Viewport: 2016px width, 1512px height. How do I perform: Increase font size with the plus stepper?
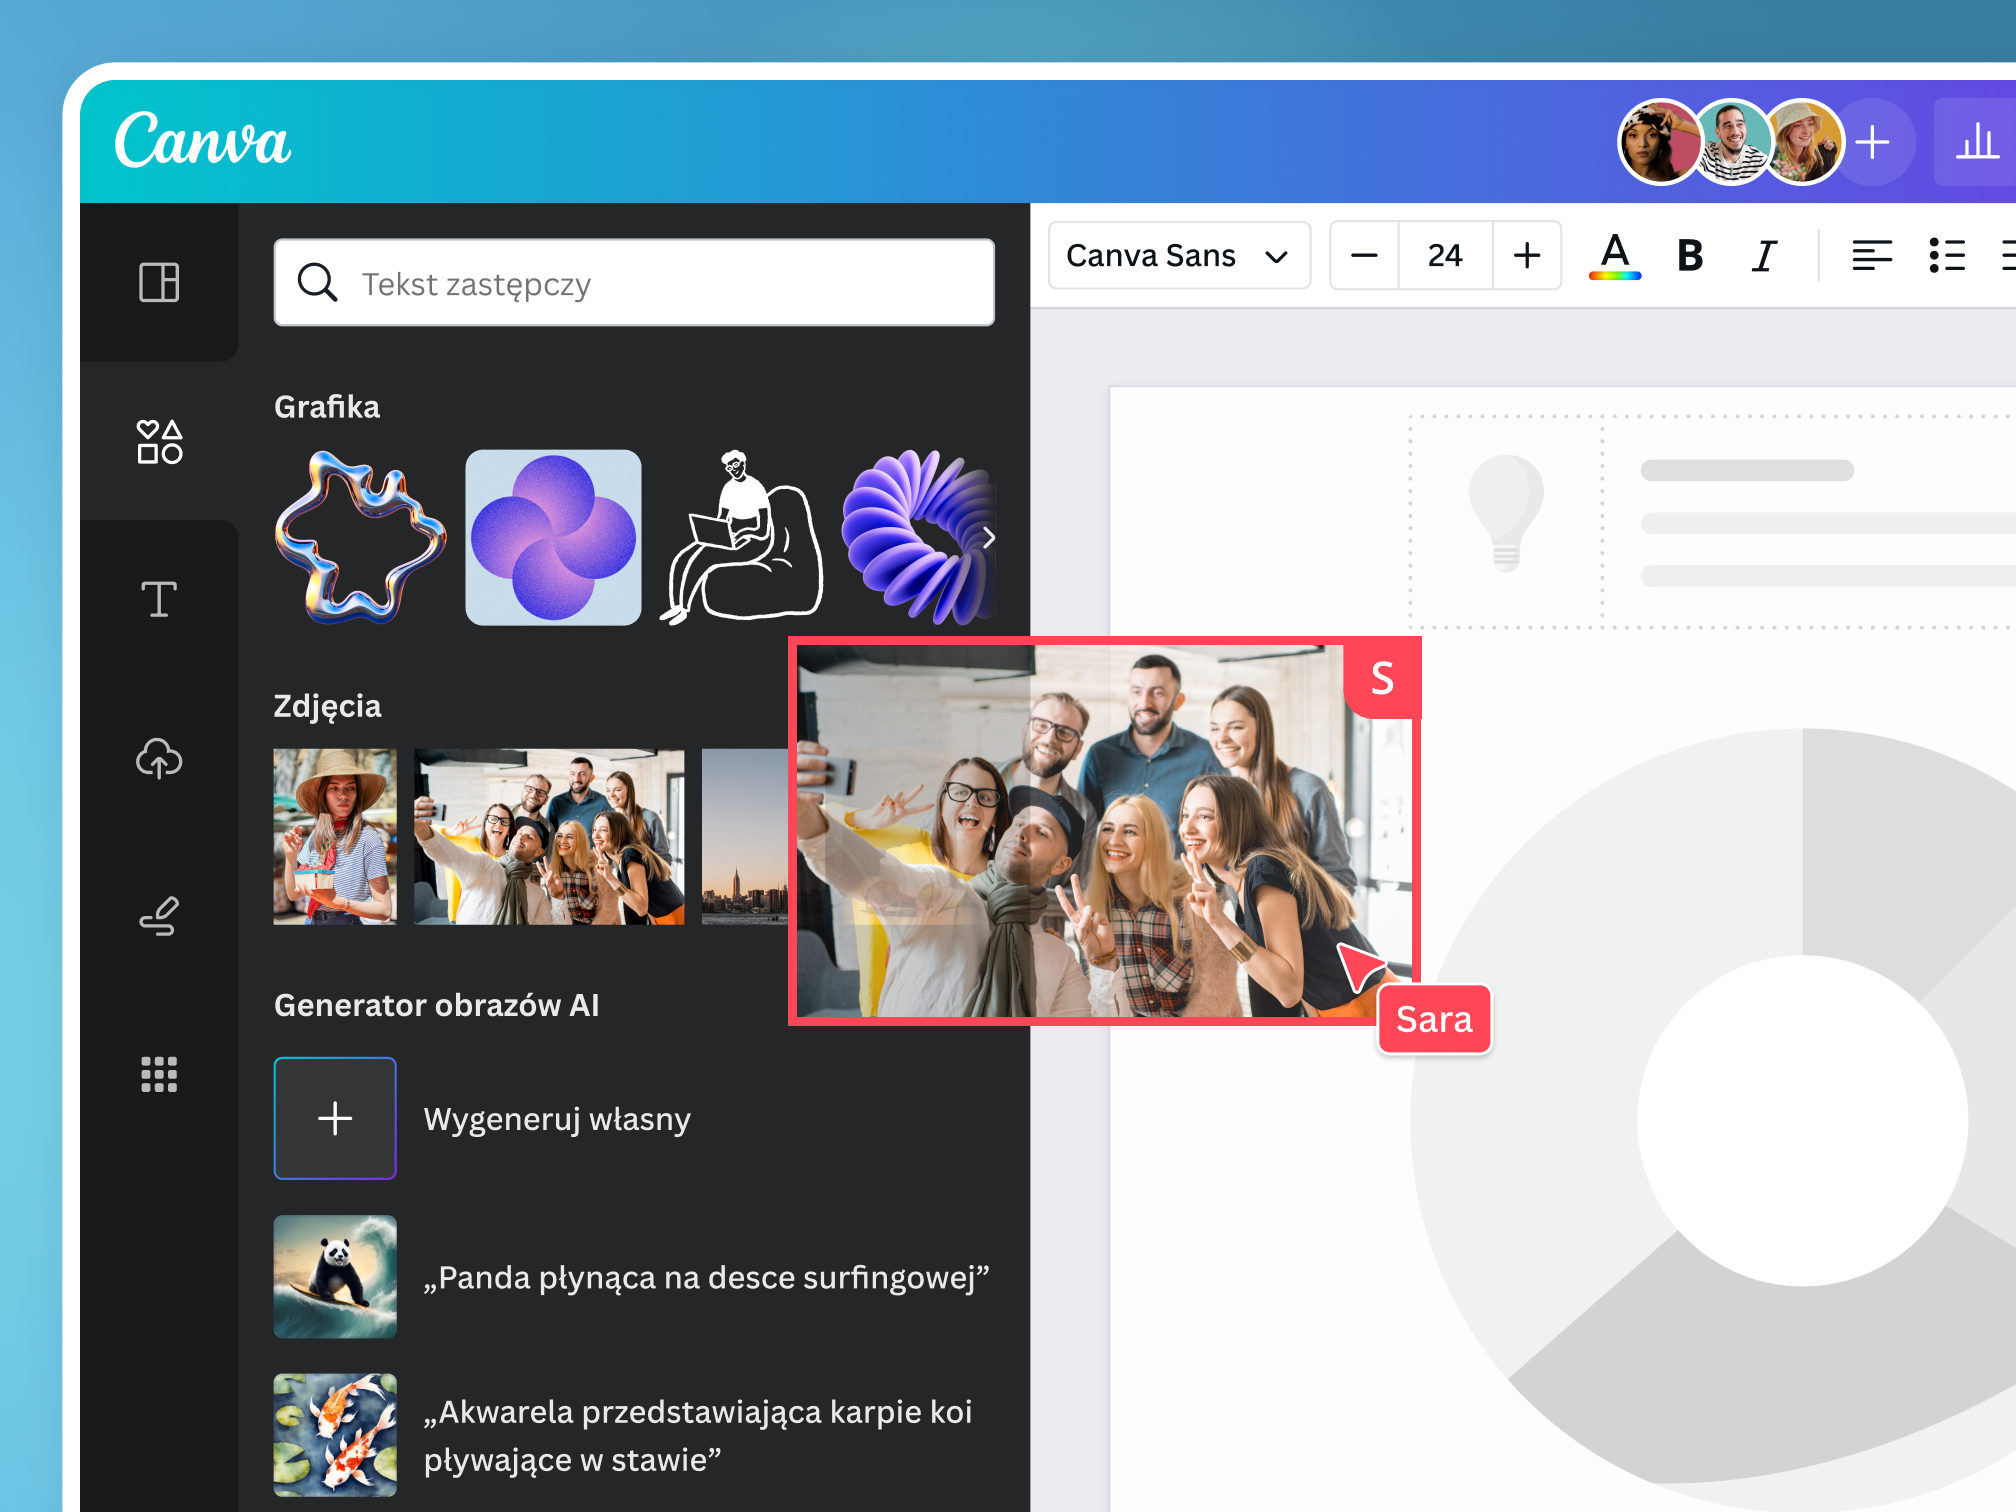[1527, 256]
